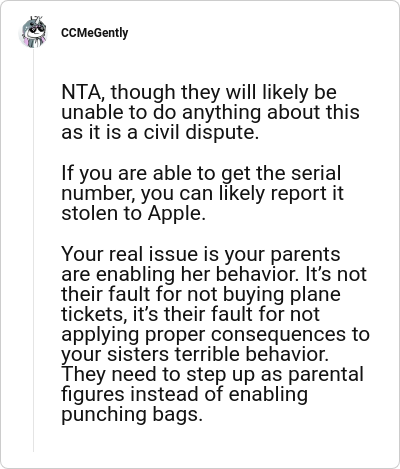Viewport: 400px width, 469px height.
Task: Open the CCMeGently username profile link
Action: point(95,33)
